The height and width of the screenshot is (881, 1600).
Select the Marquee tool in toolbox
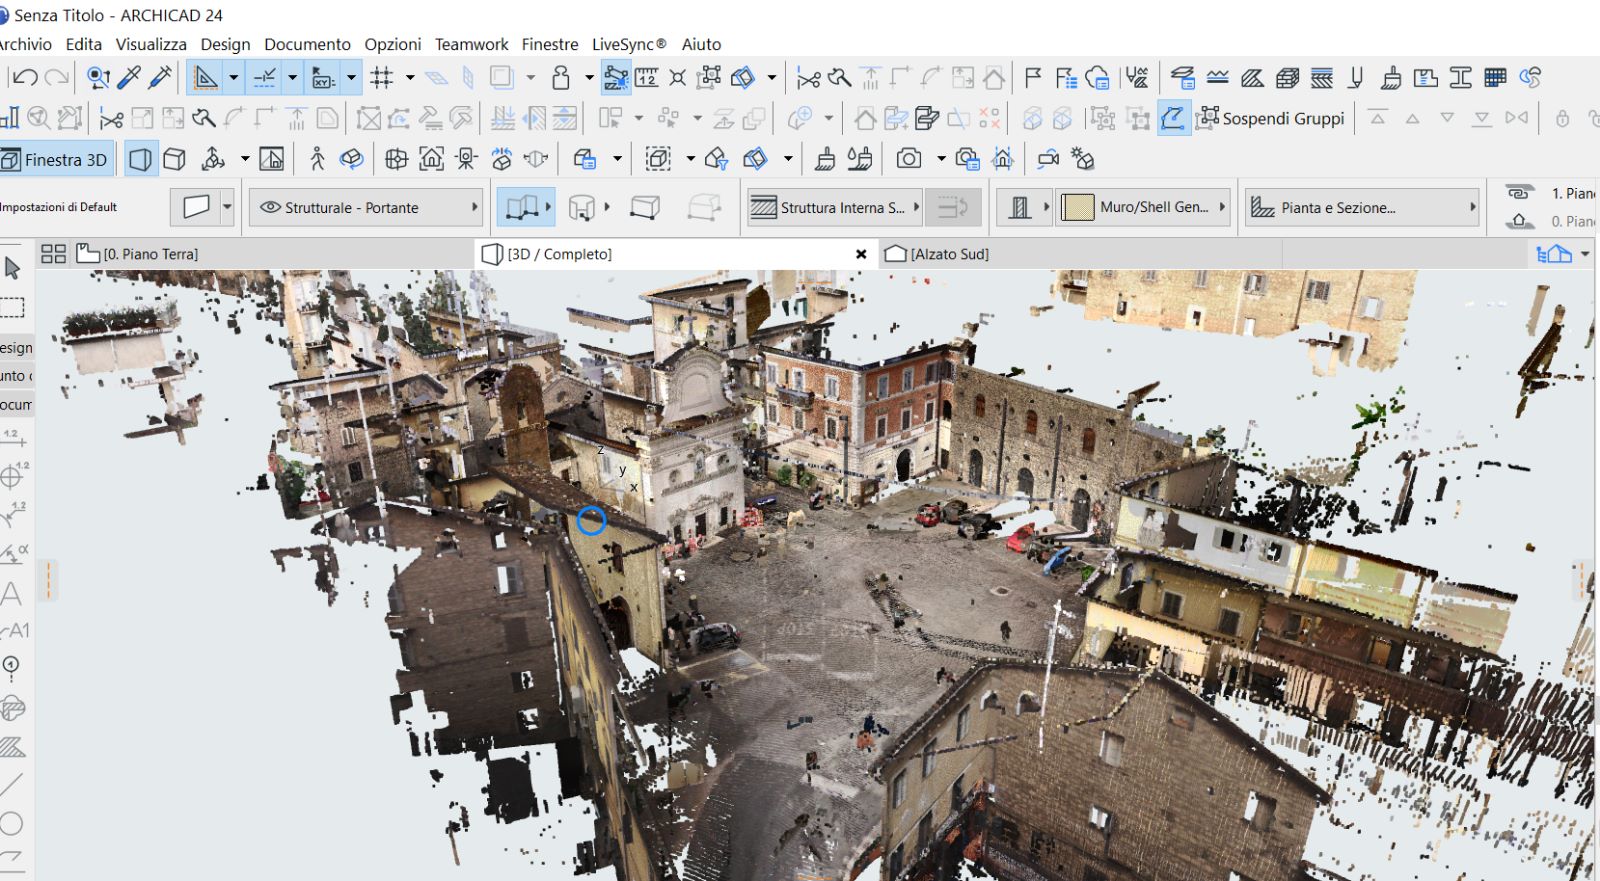[12, 308]
